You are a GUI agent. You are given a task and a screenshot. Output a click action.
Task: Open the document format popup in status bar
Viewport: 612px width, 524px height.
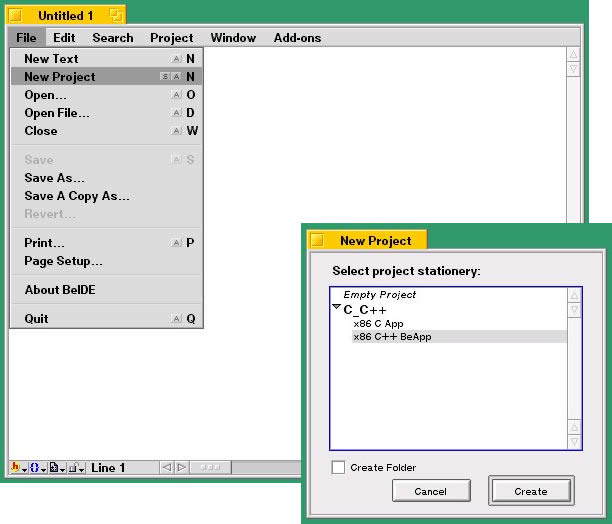click(x=57, y=467)
